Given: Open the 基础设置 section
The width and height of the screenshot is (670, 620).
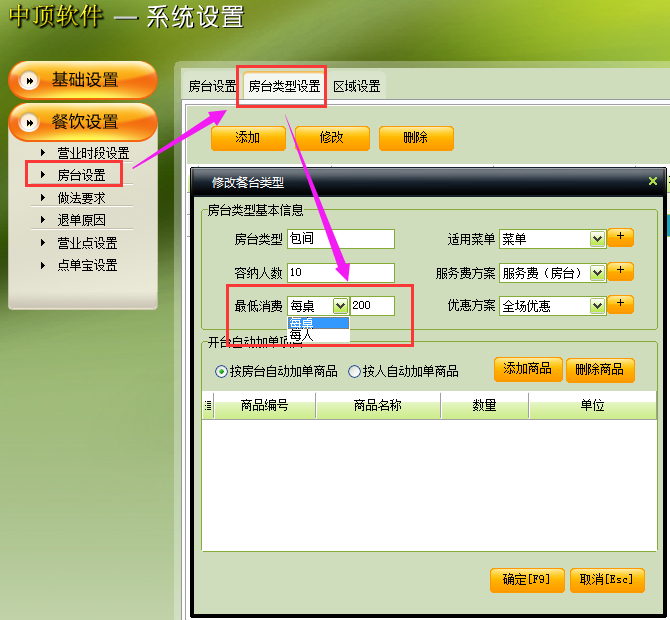Looking at the screenshot, I should [83, 80].
